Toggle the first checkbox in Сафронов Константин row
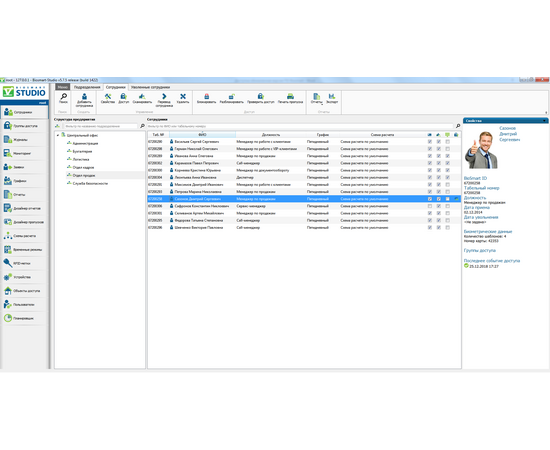 430,206
